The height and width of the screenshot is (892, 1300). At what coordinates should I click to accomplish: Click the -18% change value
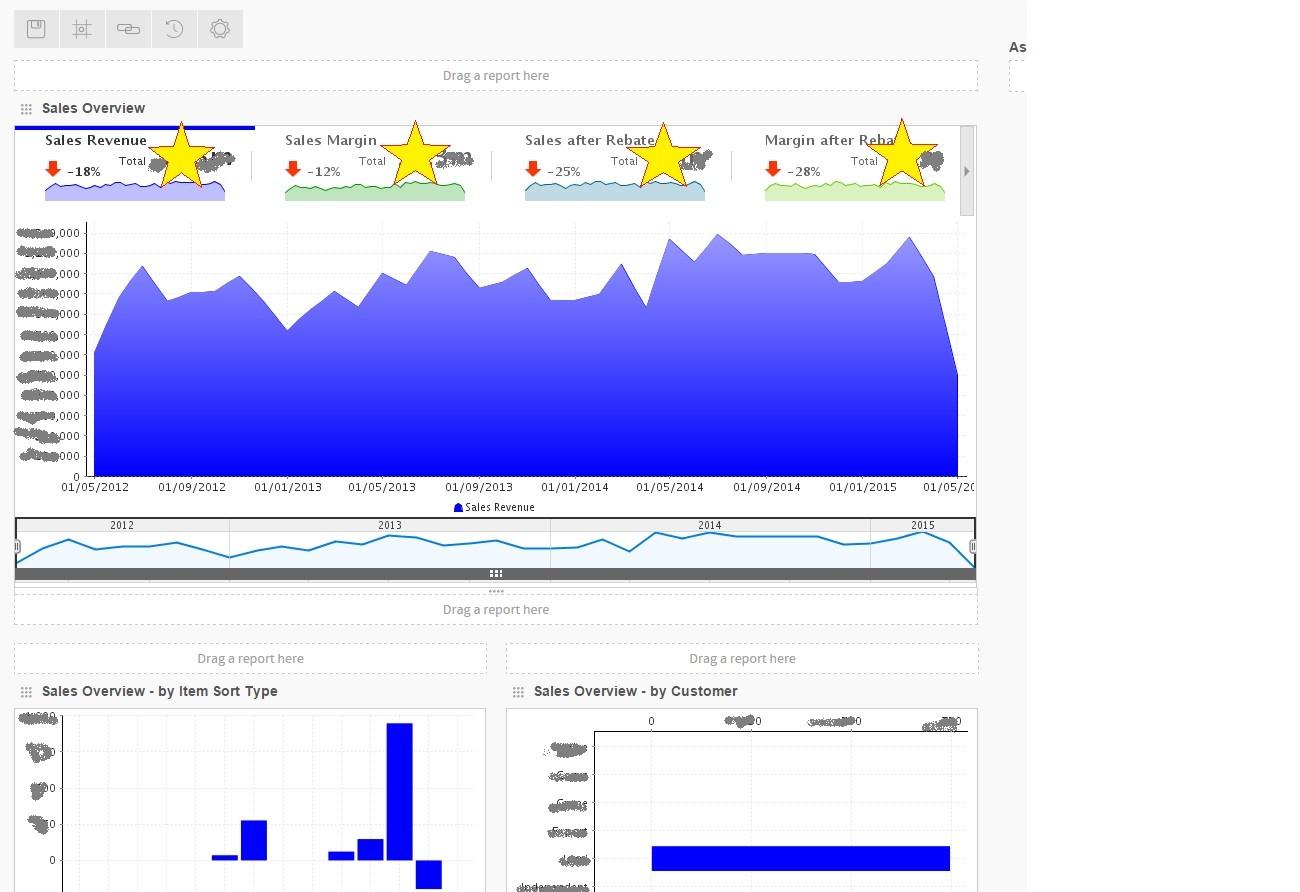(x=84, y=172)
